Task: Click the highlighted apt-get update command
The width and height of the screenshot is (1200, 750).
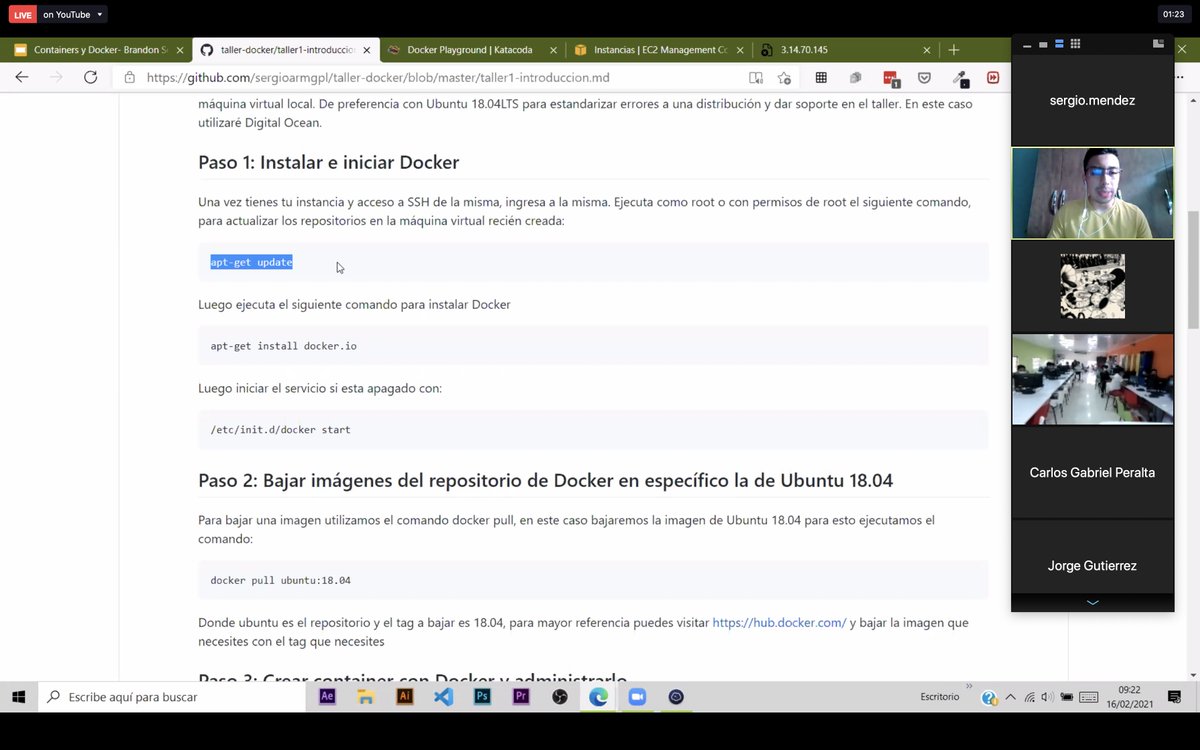Action: tap(251, 262)
